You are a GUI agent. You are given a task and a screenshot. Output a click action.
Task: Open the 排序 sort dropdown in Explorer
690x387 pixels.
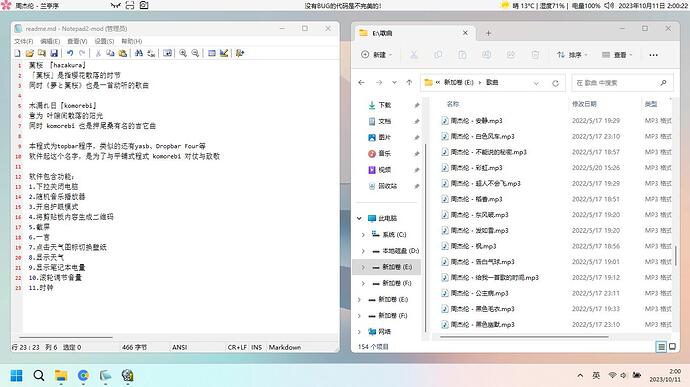(x=572, y=55)
